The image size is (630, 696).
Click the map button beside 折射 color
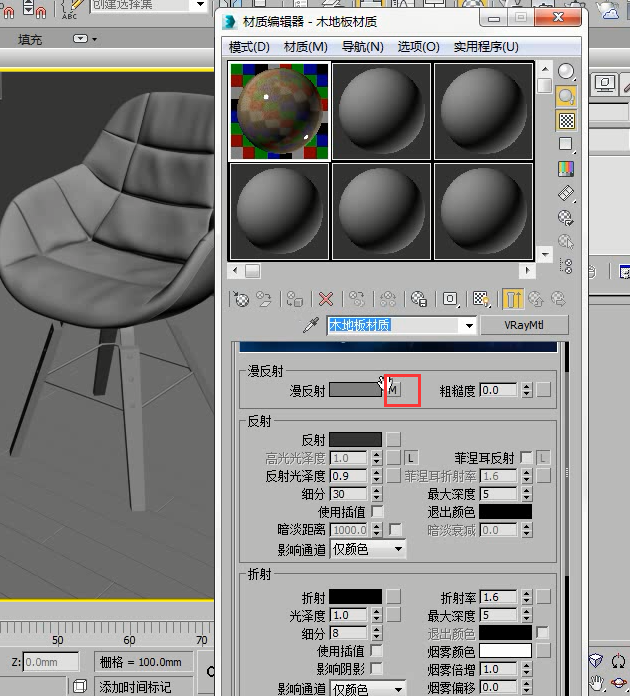pyautogui.click(x=393, y=597)
